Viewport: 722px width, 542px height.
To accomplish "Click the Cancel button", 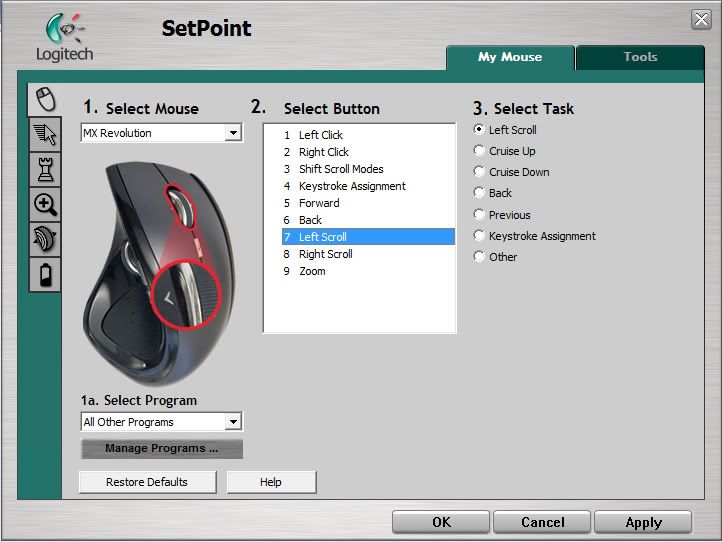I will 542,522.
